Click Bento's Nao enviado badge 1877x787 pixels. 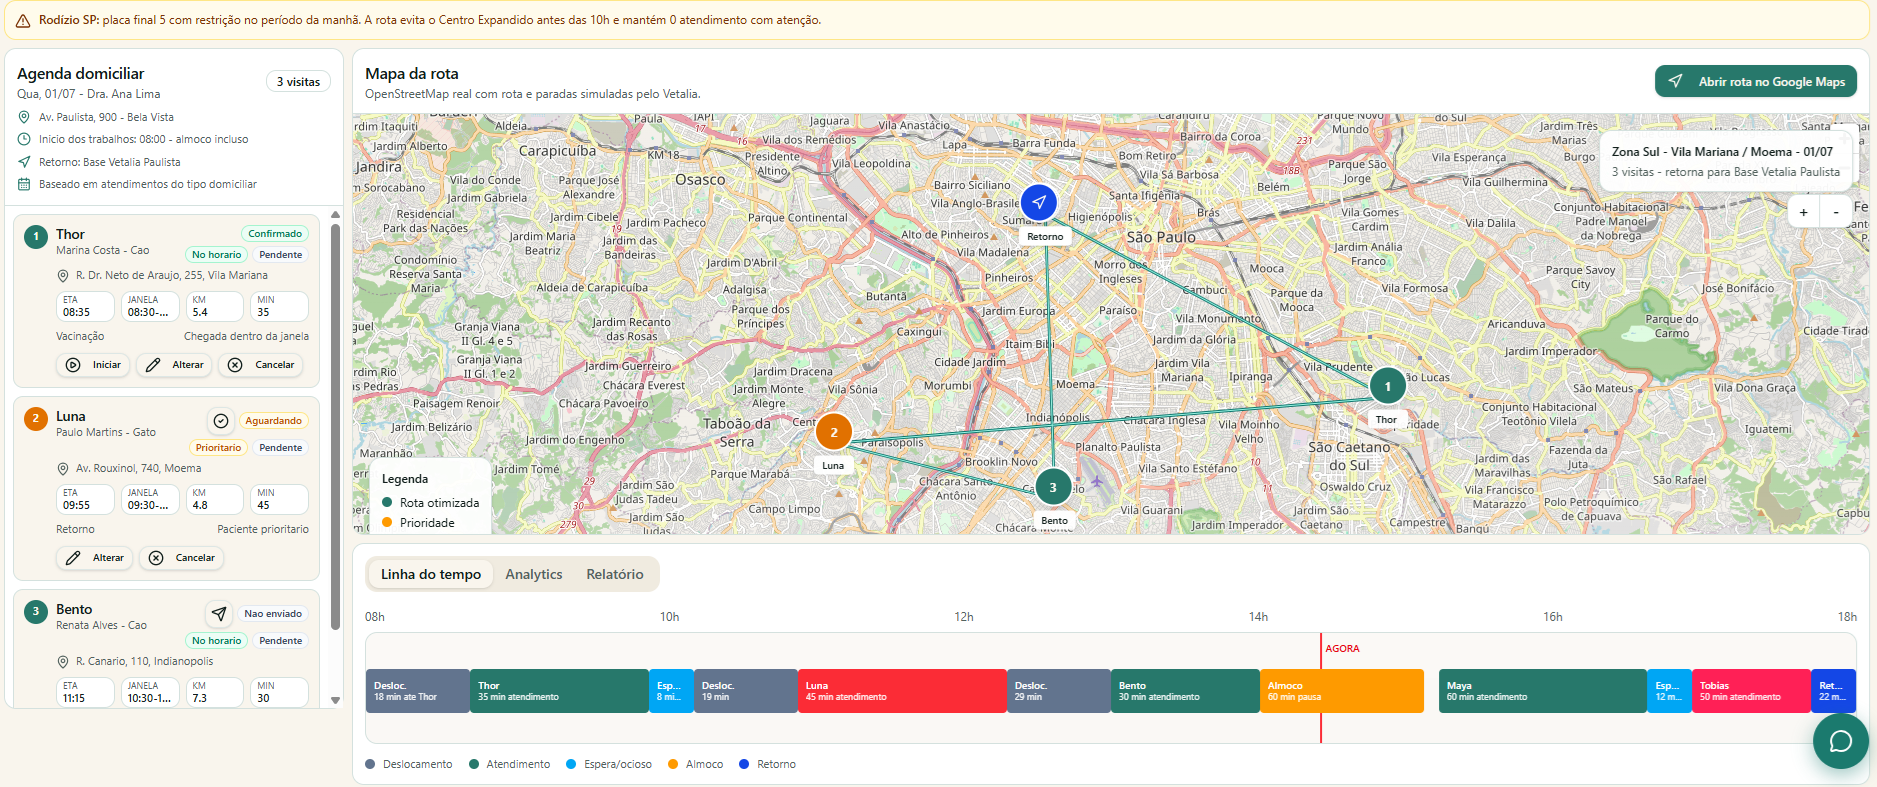(273, 614)
